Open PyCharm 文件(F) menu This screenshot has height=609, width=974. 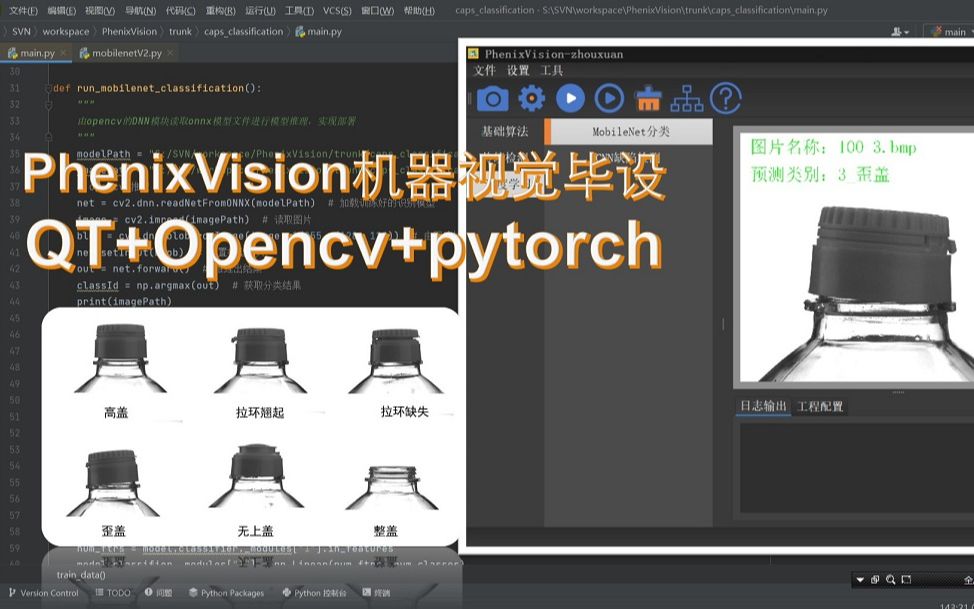(24, 11)
